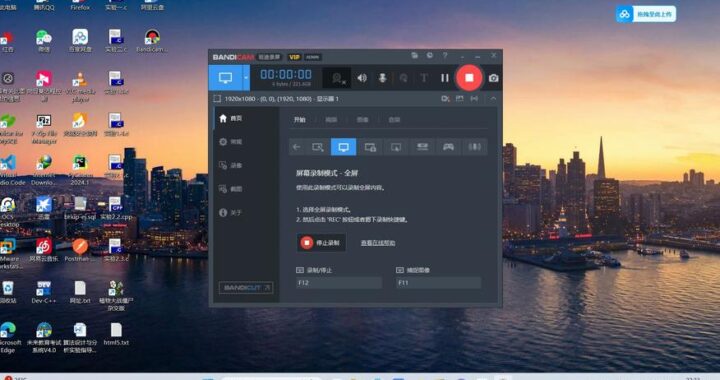Open Firefox desktop shortcut
This screenshot has width=720, height=380.
click(80, 6)
